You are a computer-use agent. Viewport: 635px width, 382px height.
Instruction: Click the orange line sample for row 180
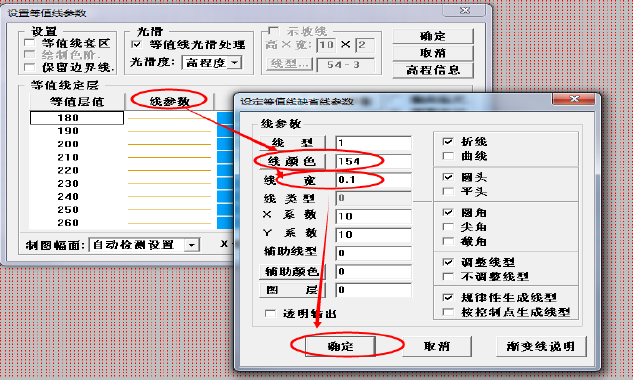coord(169,118)
